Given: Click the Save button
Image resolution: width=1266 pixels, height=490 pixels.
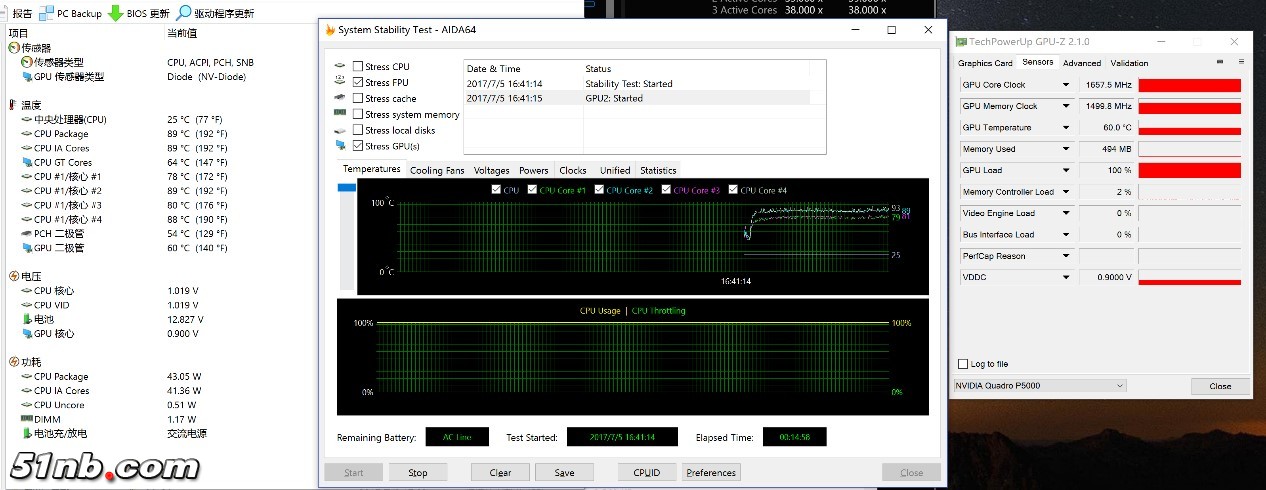Looking at the screenshot, I should tap(564, 473).
